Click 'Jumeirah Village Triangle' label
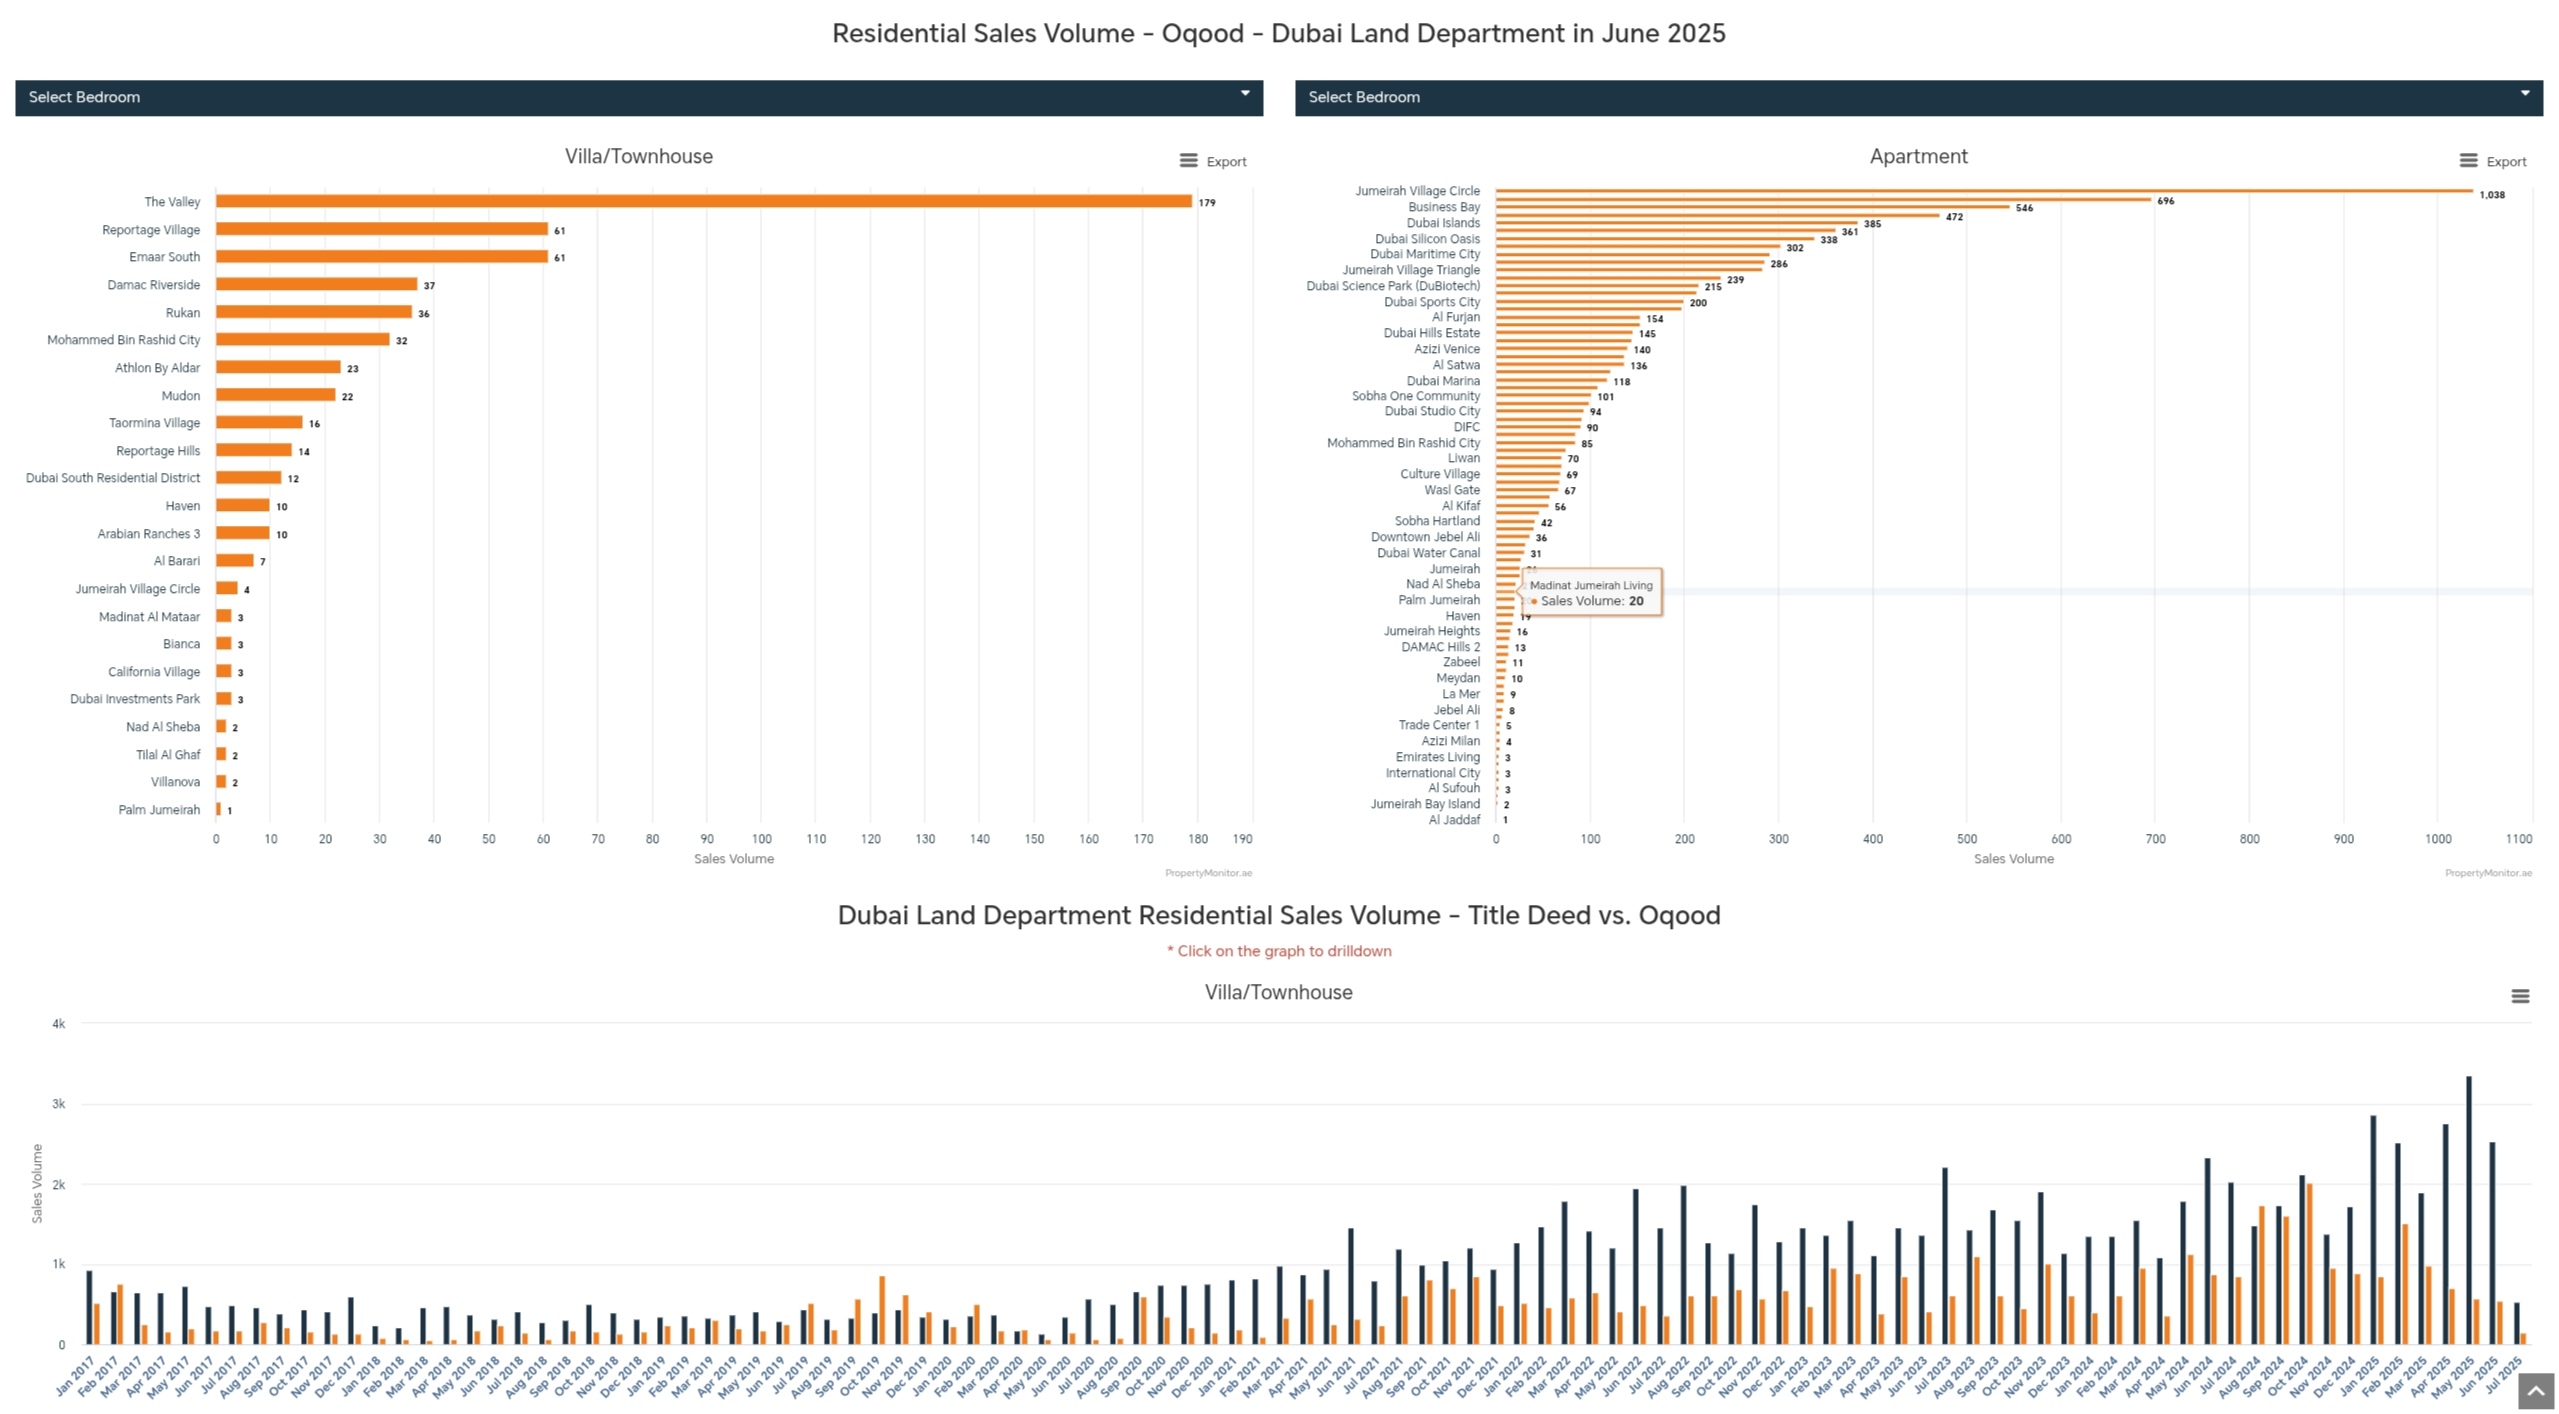 [1411, 270]
